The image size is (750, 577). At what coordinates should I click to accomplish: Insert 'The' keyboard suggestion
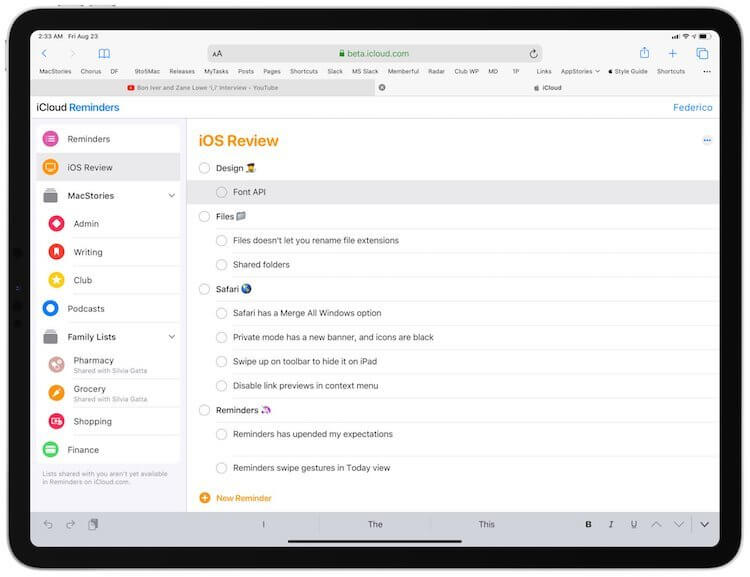click(375, 524)
